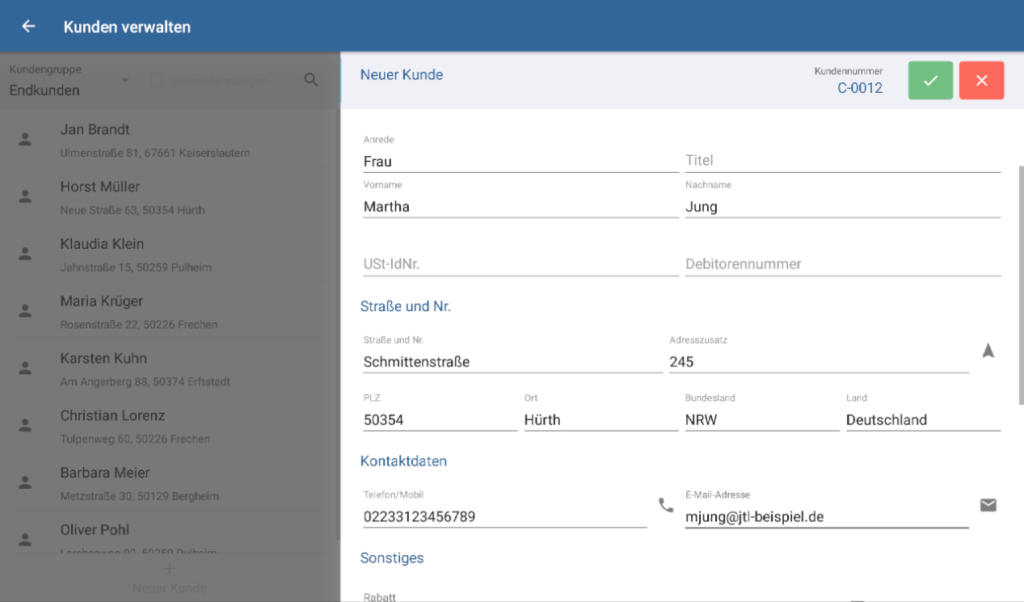This screenshot has height=602, width=1024.
Task: Click the address navigation arrow icon
Action: click(988, 351)
